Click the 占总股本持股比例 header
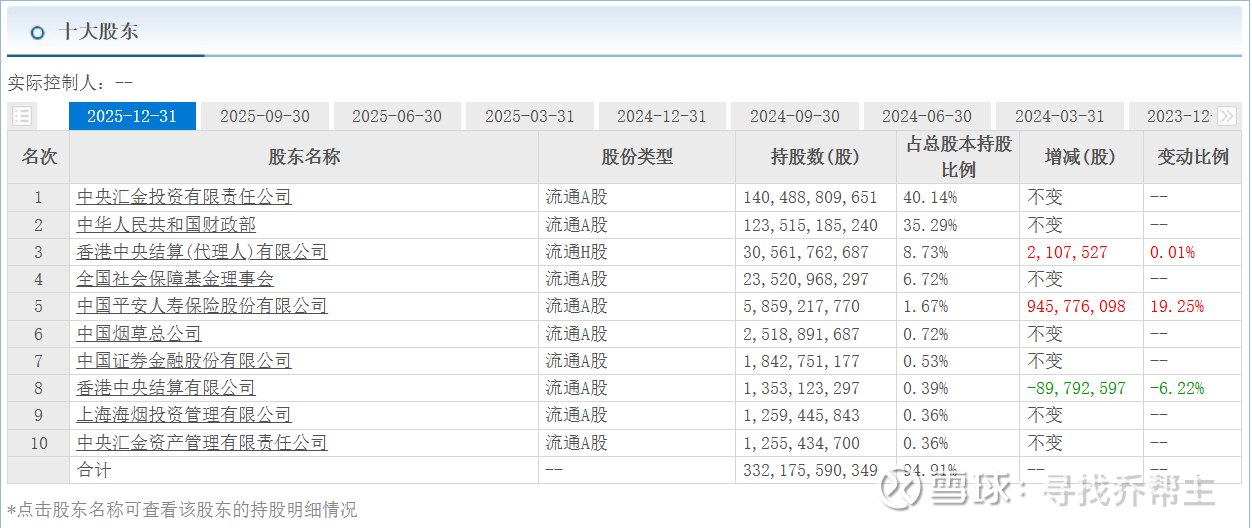The width and height of the screenshot is (1252, 528). (959, 157)
